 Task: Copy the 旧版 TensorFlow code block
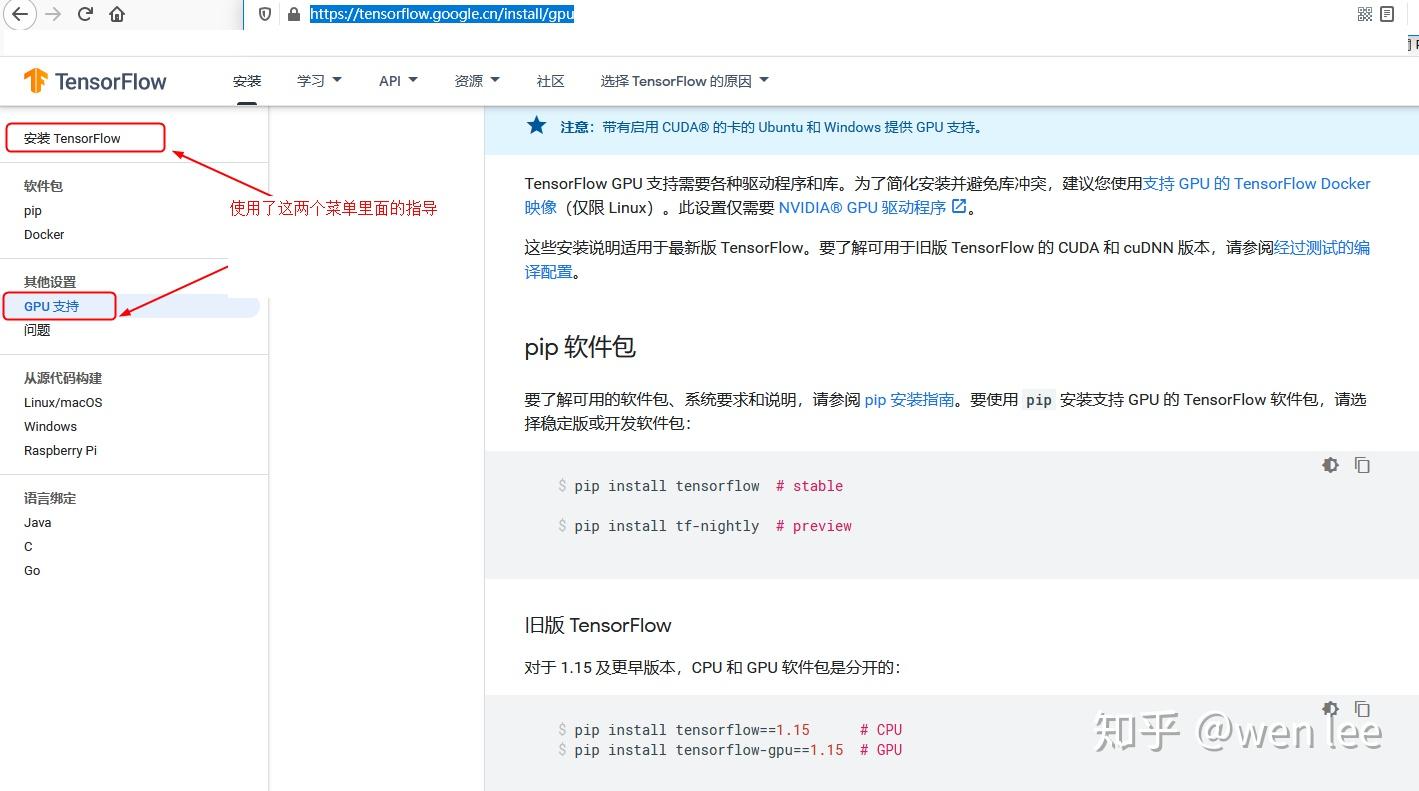(1362, 709)
